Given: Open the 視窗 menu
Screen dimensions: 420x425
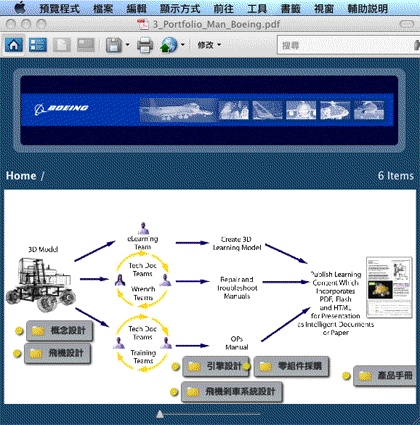Looking at the screenshot, I should [x=324, y=8].
